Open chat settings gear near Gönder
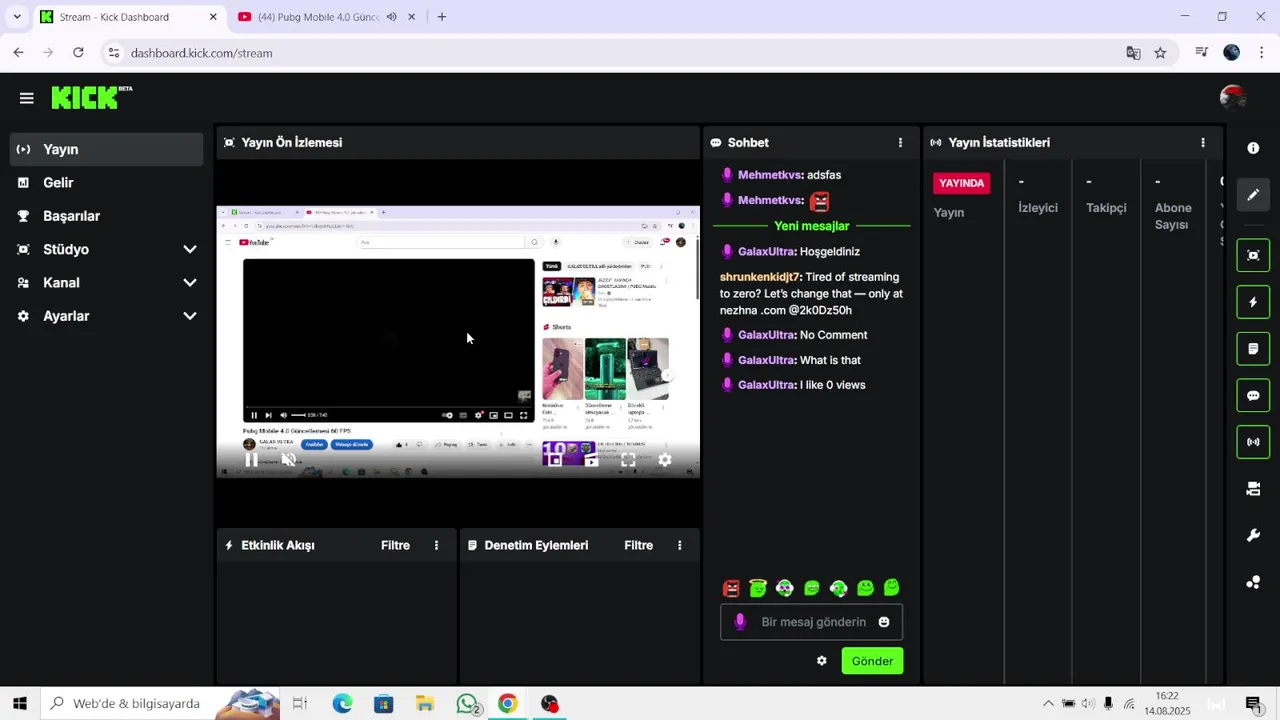1280x720 pixels. tap(822, 661)
